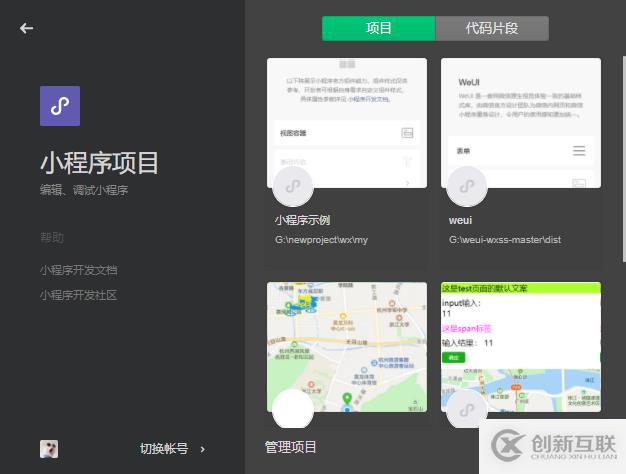Viewport: 626px width, 474px height.
Task: Click the purple mini program logo icon
Action: [59, 106]
